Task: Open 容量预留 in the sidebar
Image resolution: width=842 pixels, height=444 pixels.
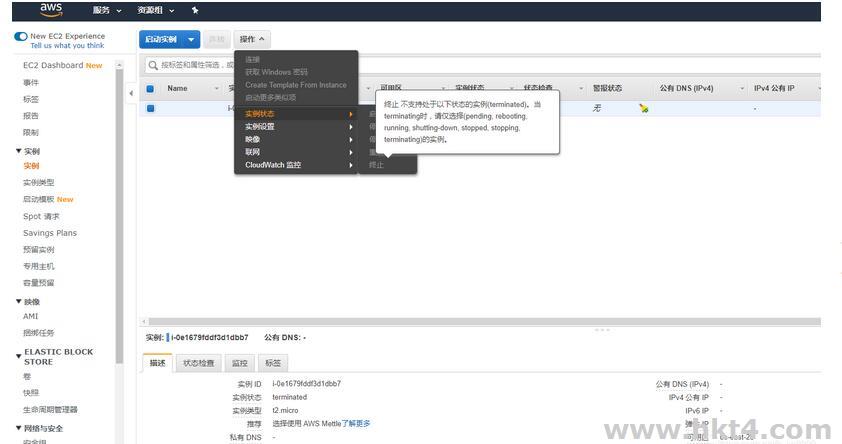Action: click(39, 283)
